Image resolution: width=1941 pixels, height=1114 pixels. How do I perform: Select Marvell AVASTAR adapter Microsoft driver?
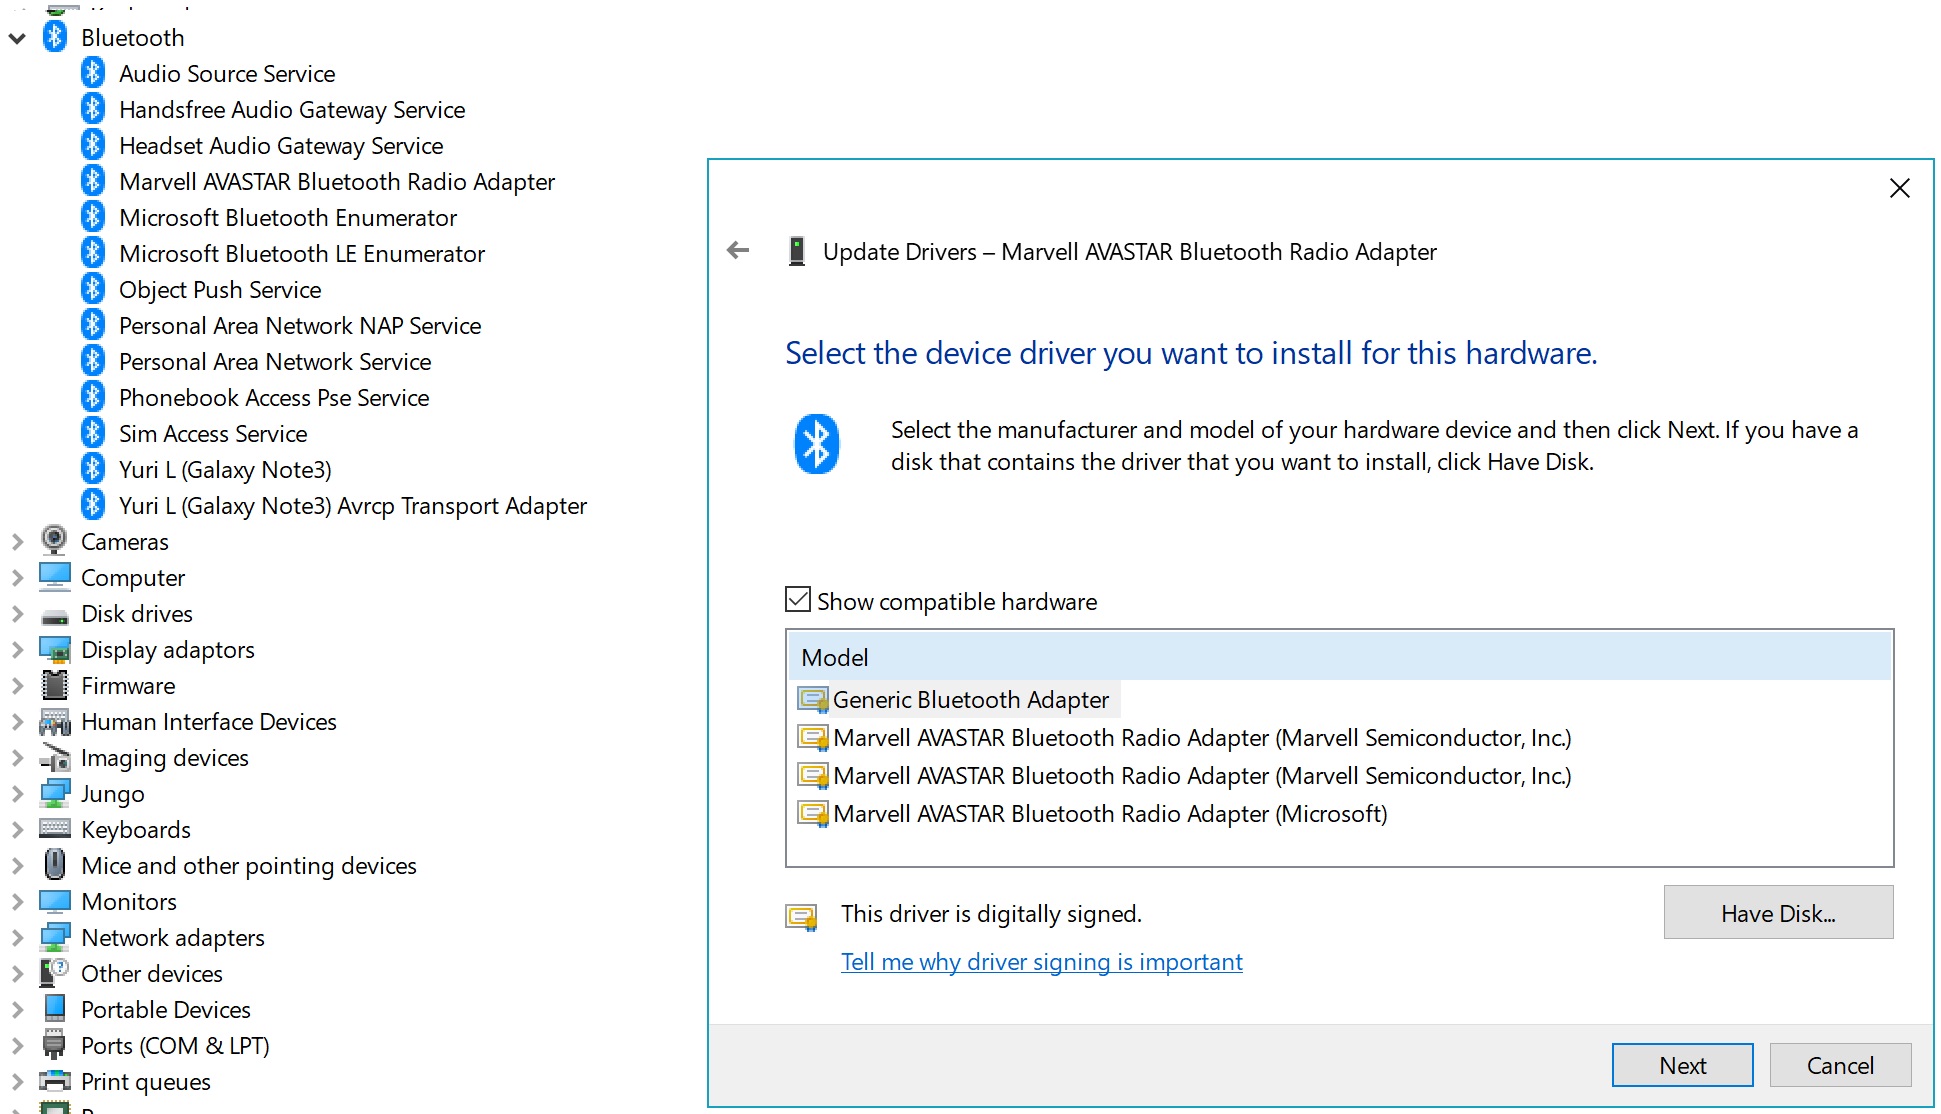pos(1108,814)
